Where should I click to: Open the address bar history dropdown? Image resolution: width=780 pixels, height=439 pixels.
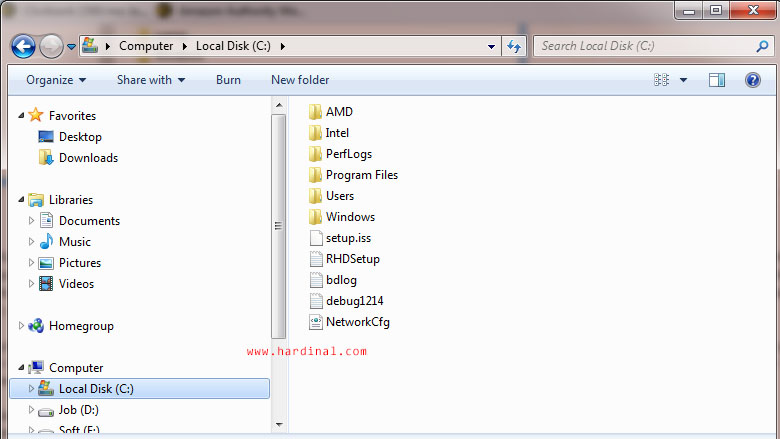point(491,46)
